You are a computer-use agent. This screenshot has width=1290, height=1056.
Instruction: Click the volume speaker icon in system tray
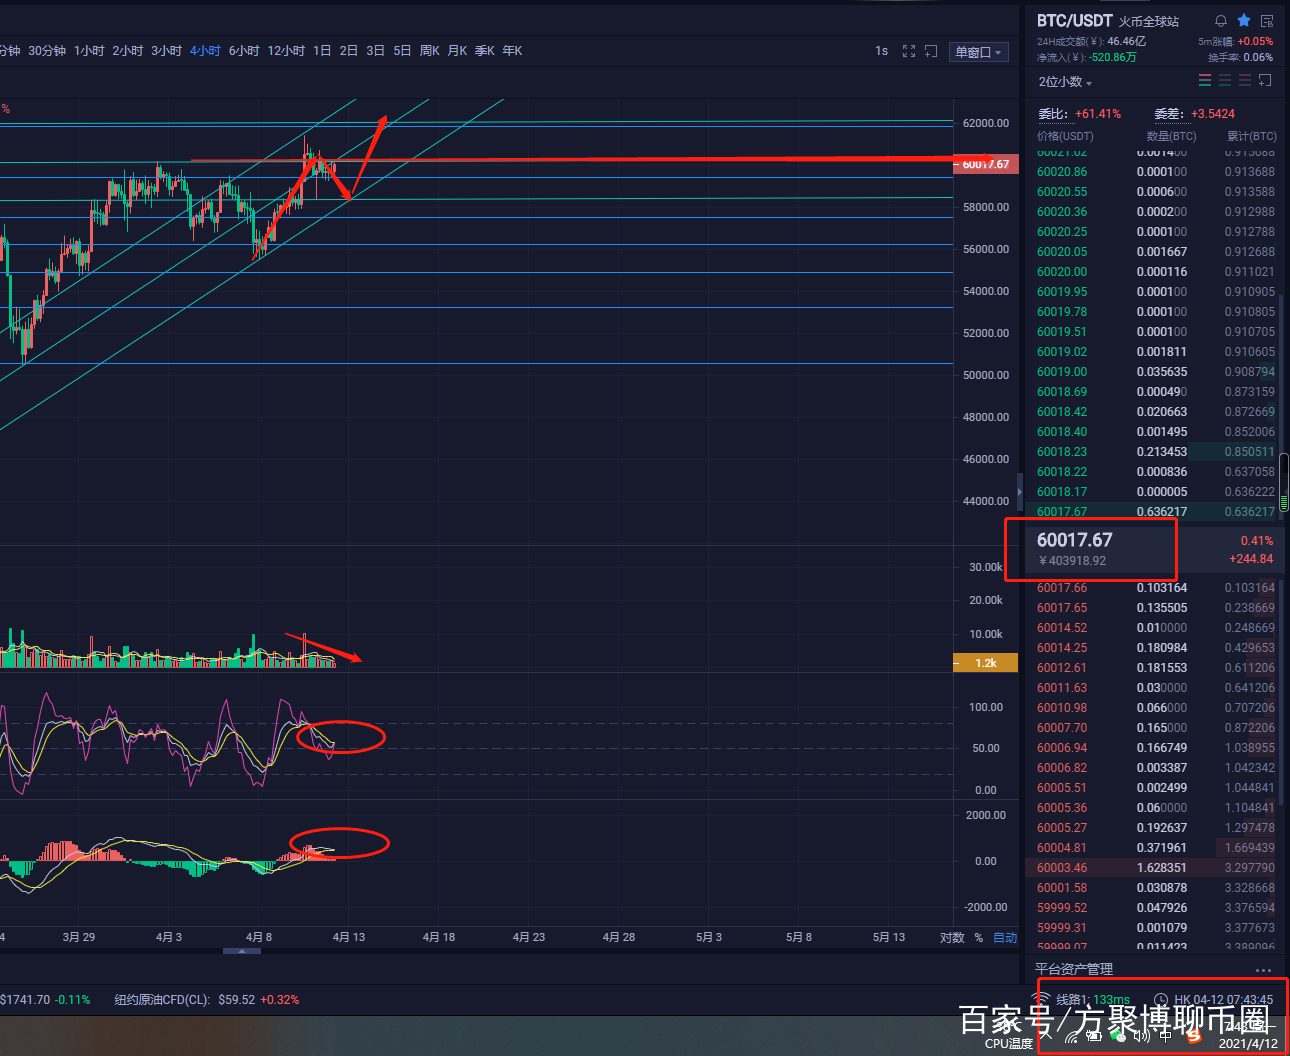[1141, 1036]
